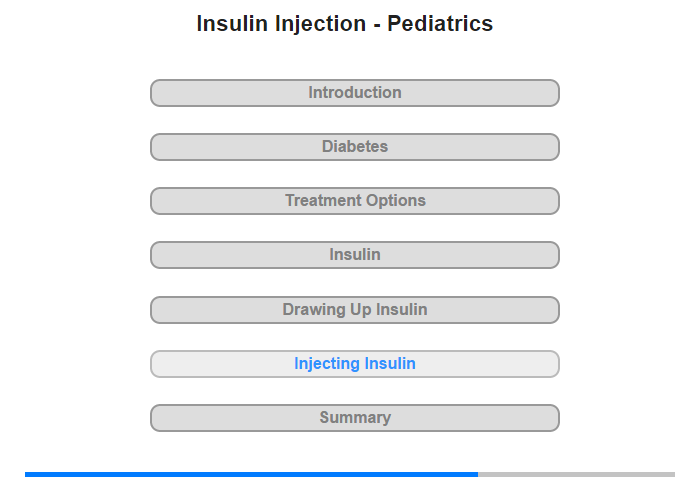Click the gray unfilled progress bar portion
Screen dimensions: 700x480
click(576, 474)
